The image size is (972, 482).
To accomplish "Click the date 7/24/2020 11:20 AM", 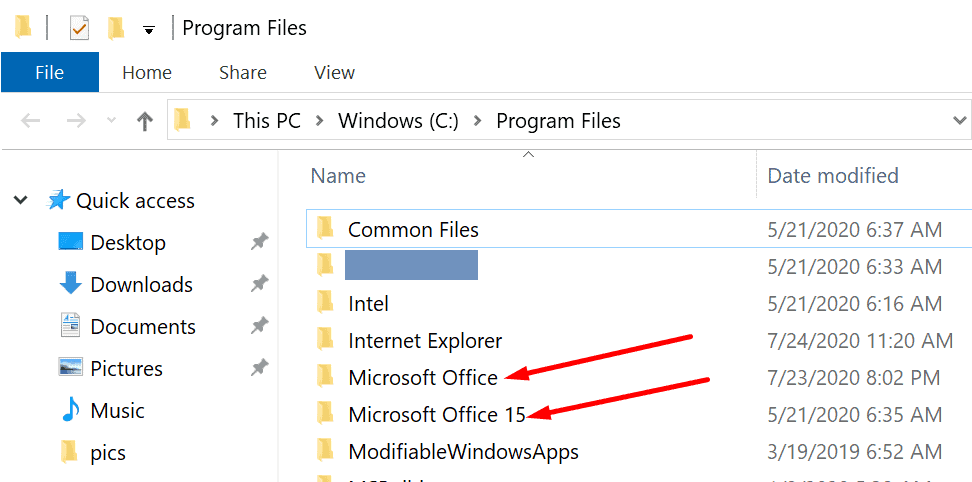I will tap(860, 341).
